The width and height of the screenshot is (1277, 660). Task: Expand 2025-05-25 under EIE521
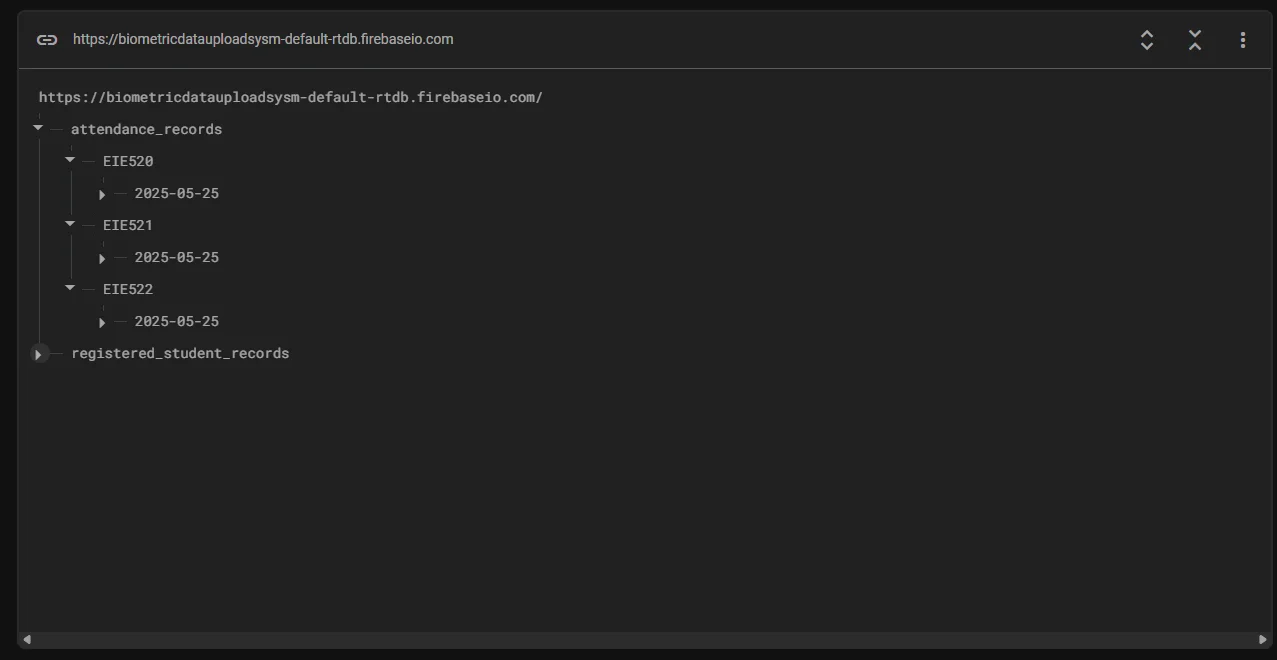point(102,258)
